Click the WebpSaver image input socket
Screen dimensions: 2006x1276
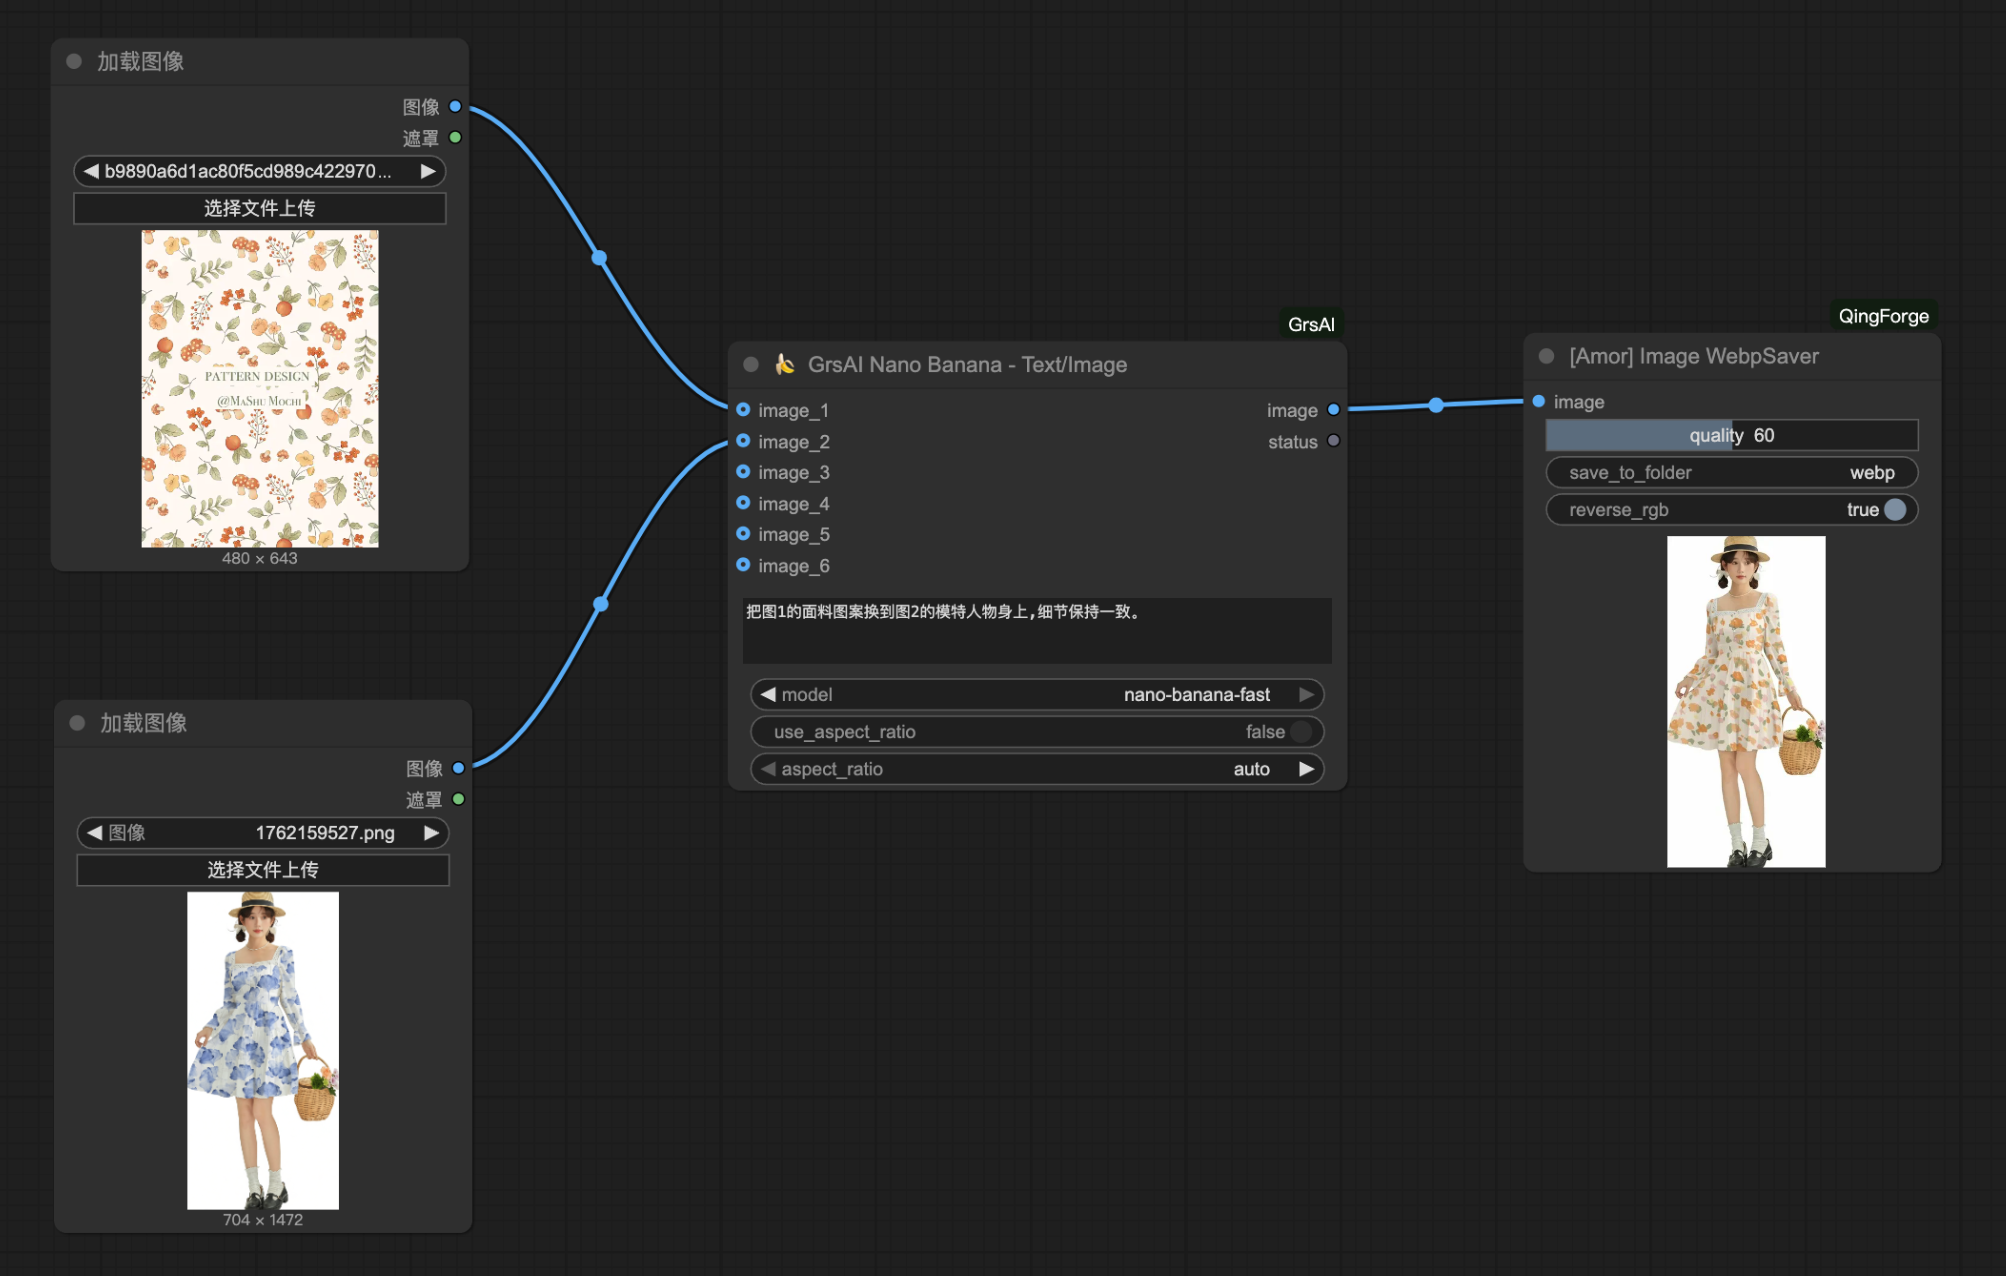(x=1539, y=401)
